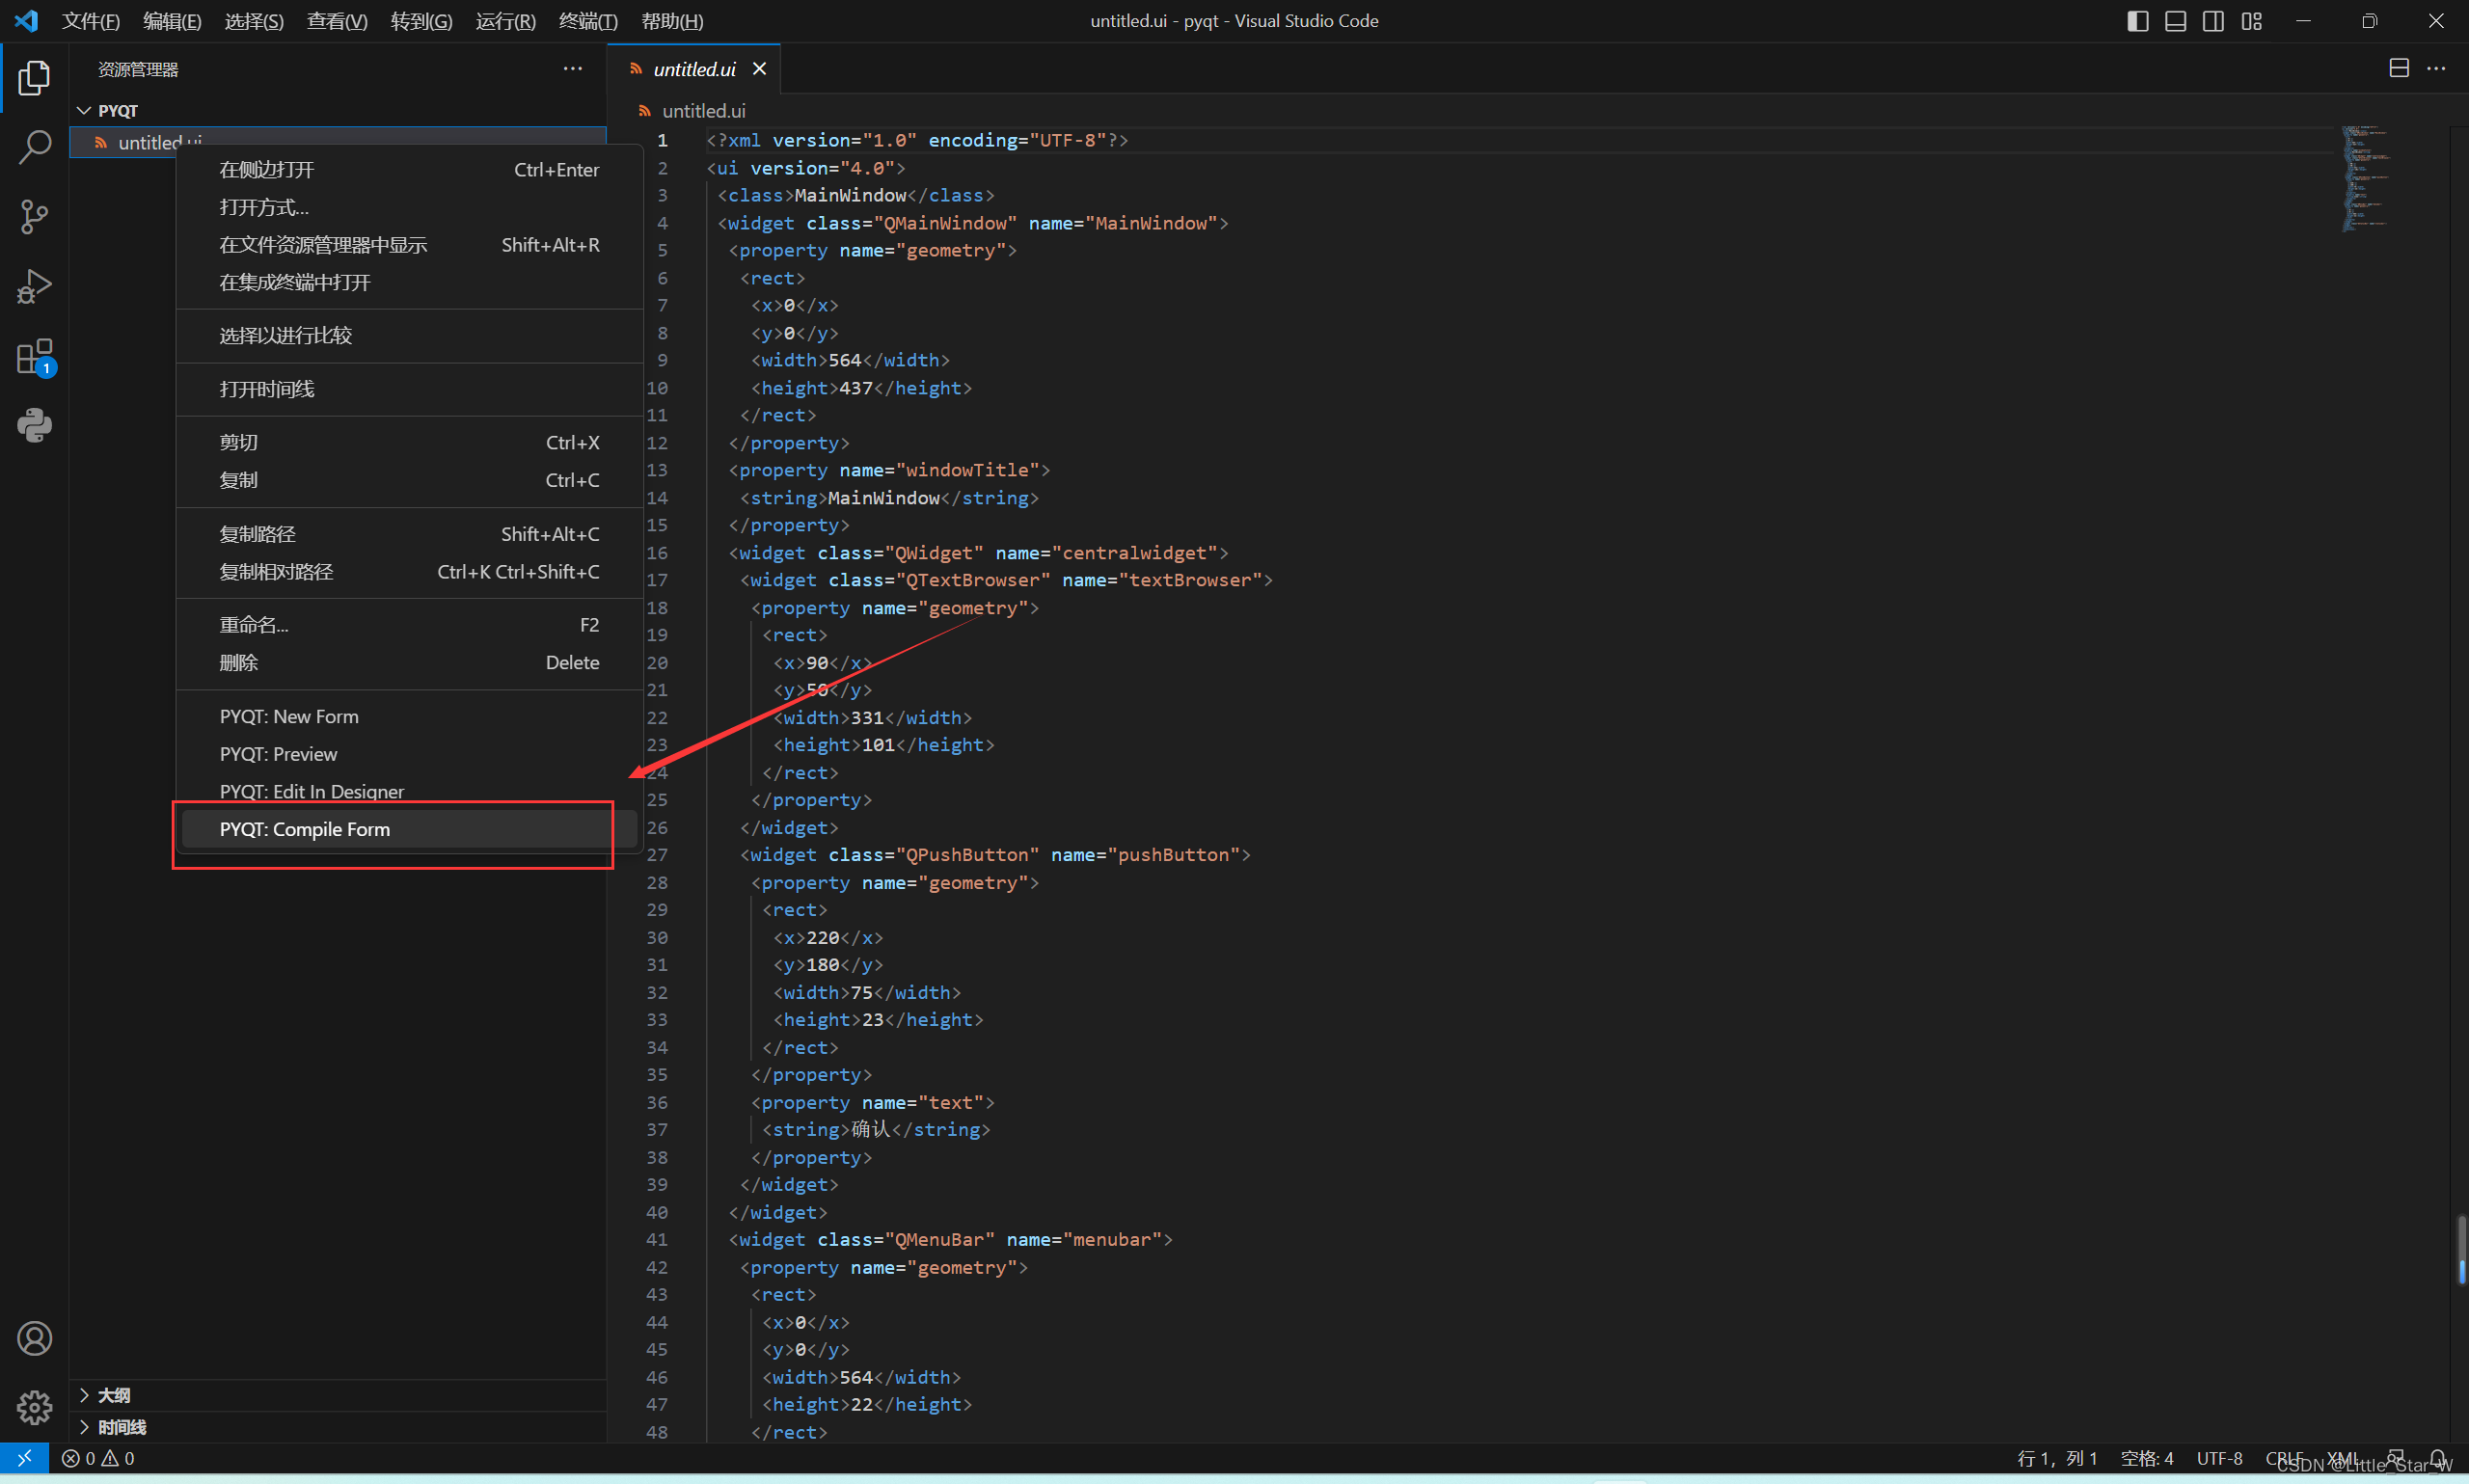Image resolution: width=2469 pixels, height=1484 pixels.
Task: Open Run and Debug view icon
Action: point(34,286)
